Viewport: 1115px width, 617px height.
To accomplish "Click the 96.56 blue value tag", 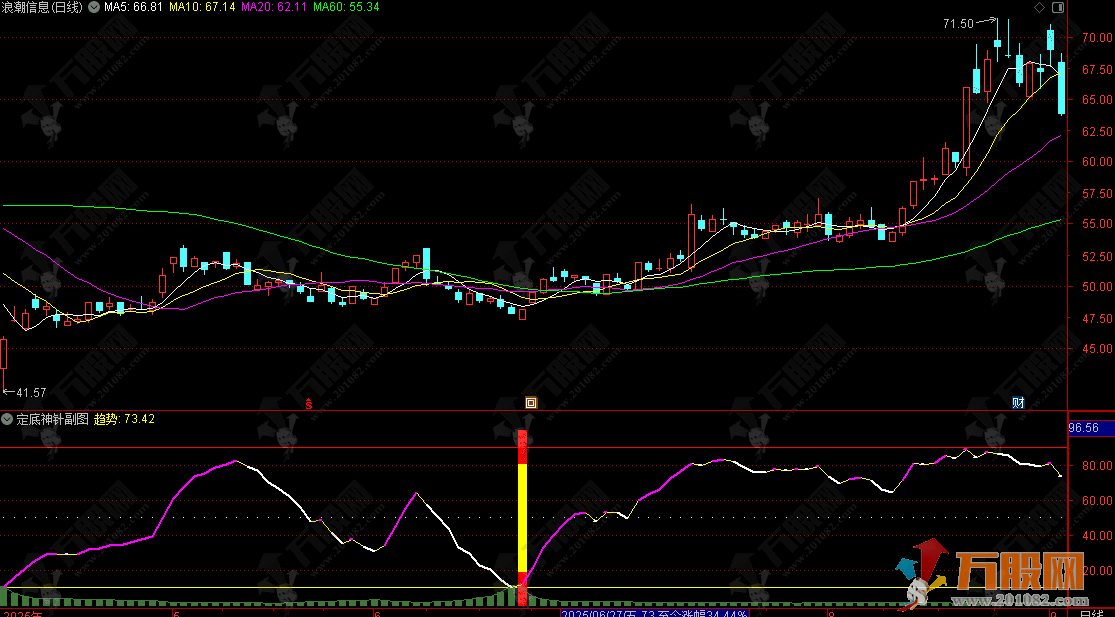I will 1083,428.
